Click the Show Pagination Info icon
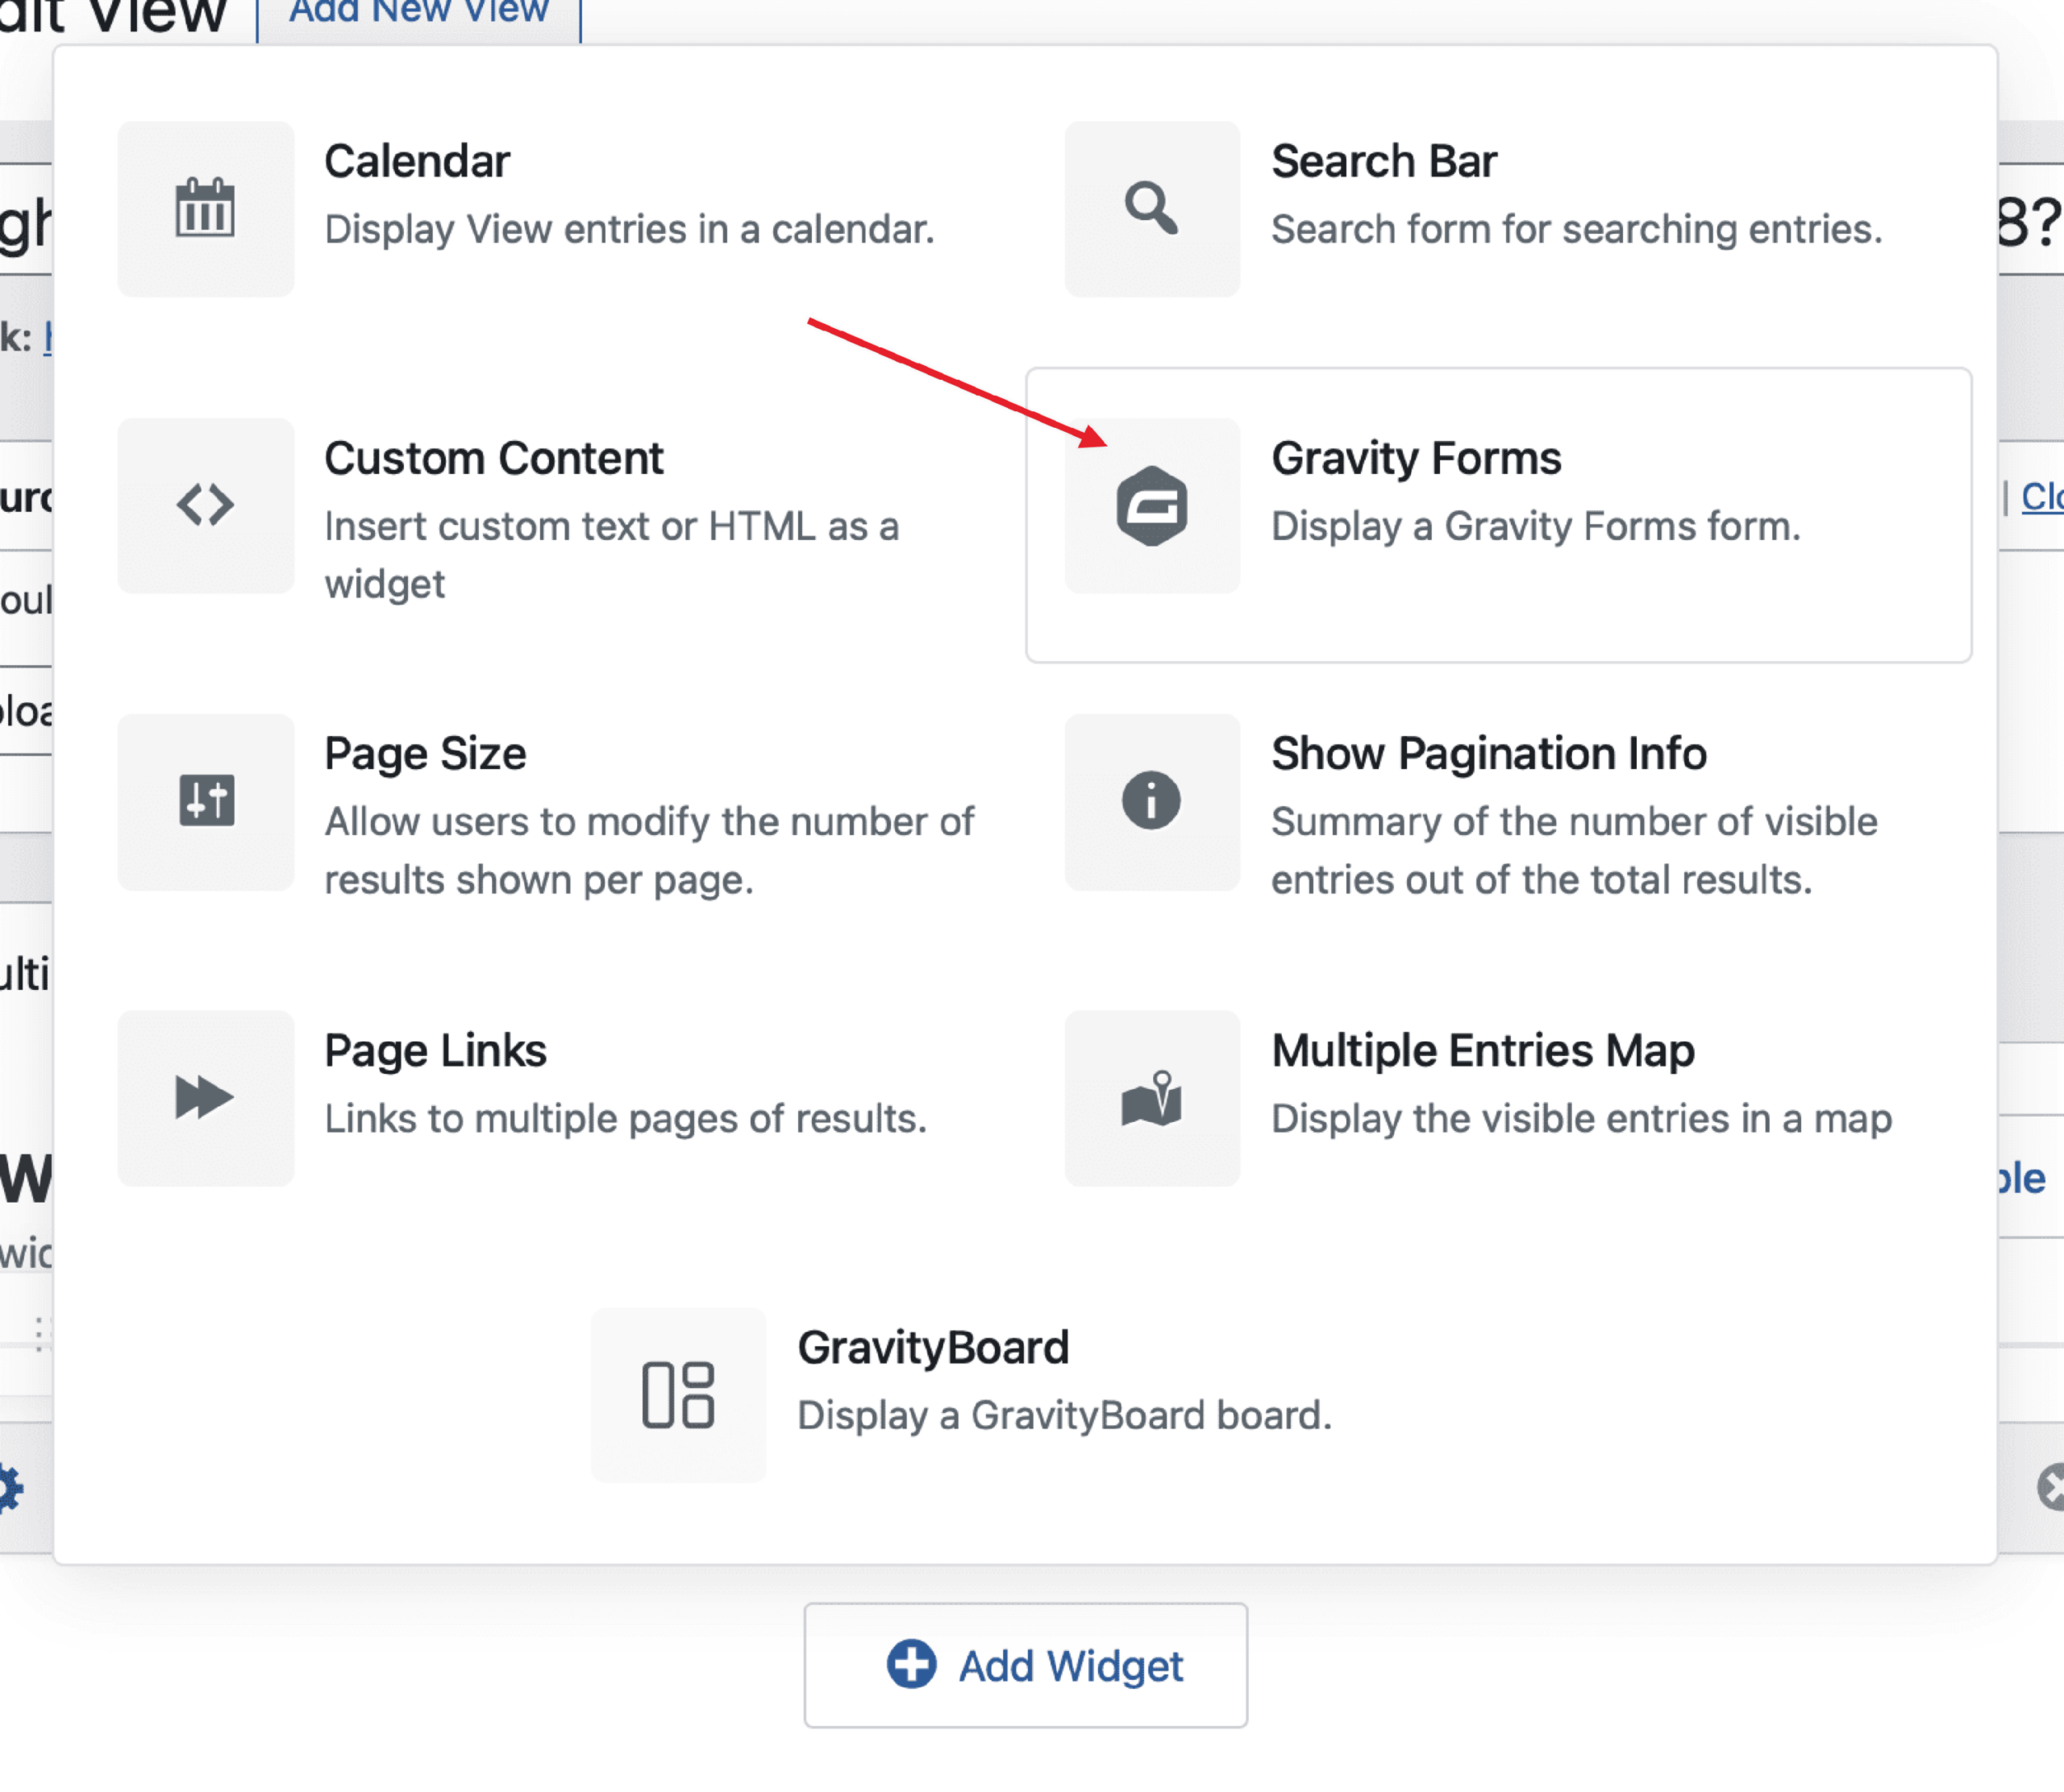 pyautogui.click(x=1152, y=801)
